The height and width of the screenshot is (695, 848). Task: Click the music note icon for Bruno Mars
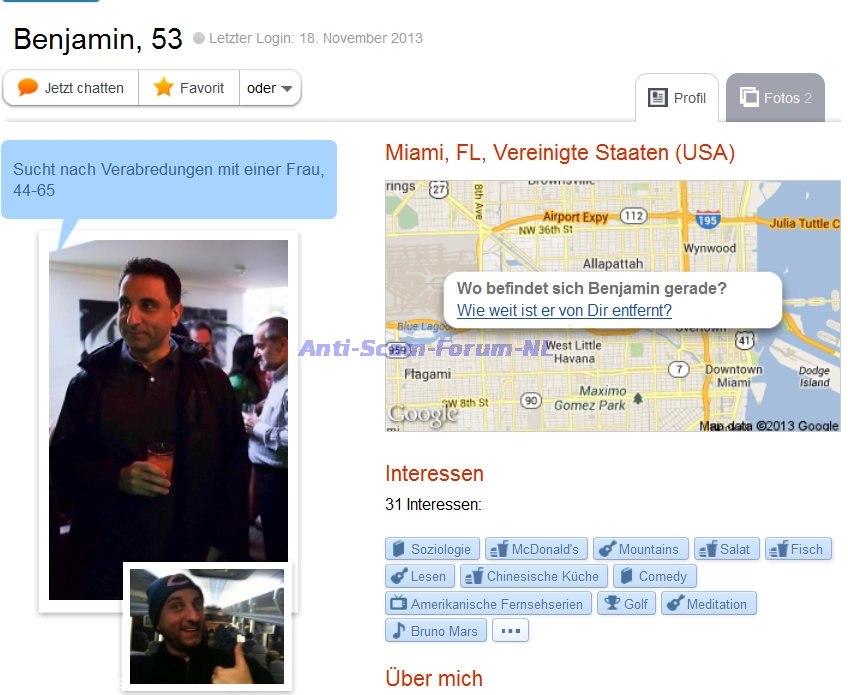pos(399,631)
